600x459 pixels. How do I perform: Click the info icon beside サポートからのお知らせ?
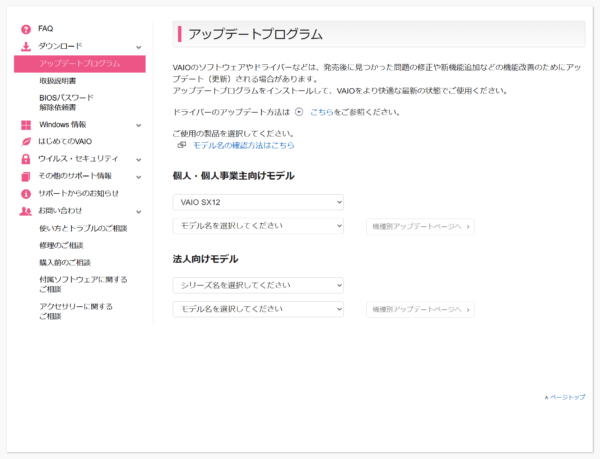(26, 193)
